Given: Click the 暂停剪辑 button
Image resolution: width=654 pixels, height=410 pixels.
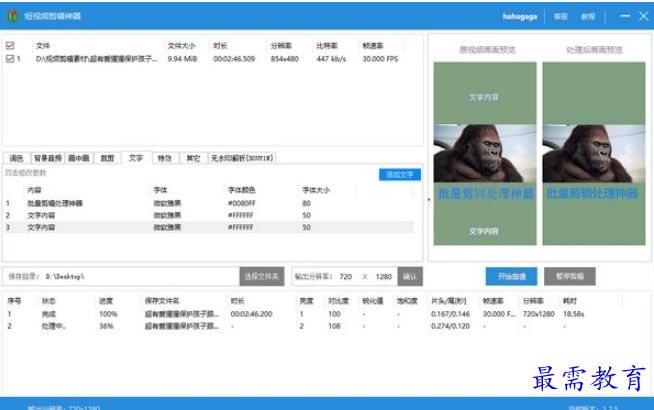Looking at the screenshot, I should (x=568, y=275).
